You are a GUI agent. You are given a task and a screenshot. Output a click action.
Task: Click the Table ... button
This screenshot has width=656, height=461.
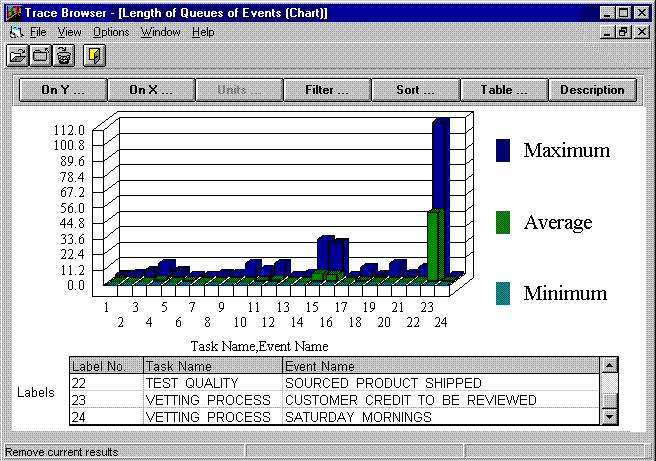point(503,90)
